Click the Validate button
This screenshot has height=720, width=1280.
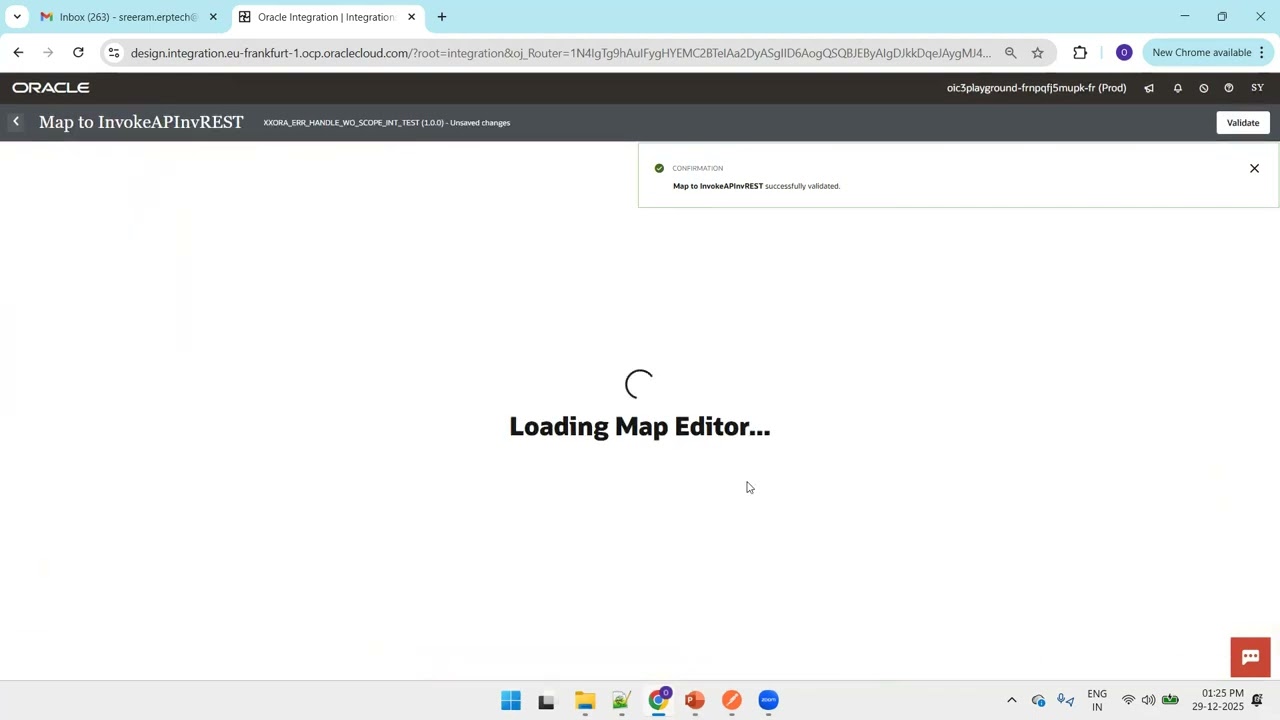point(1243,123)
